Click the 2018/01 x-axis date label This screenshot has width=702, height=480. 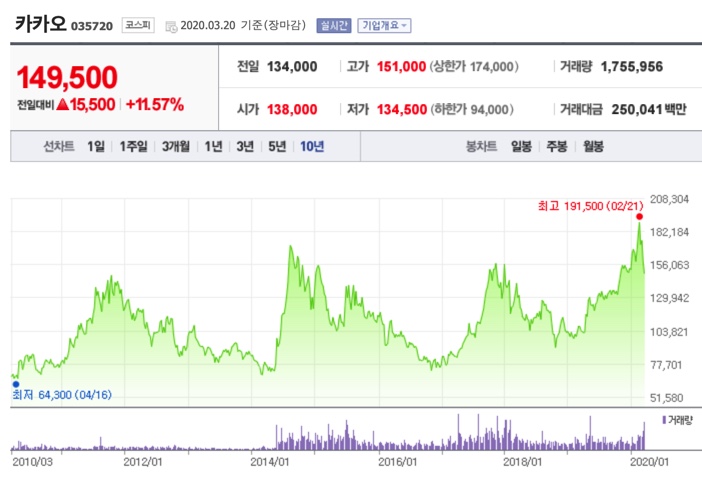[522, 462]
